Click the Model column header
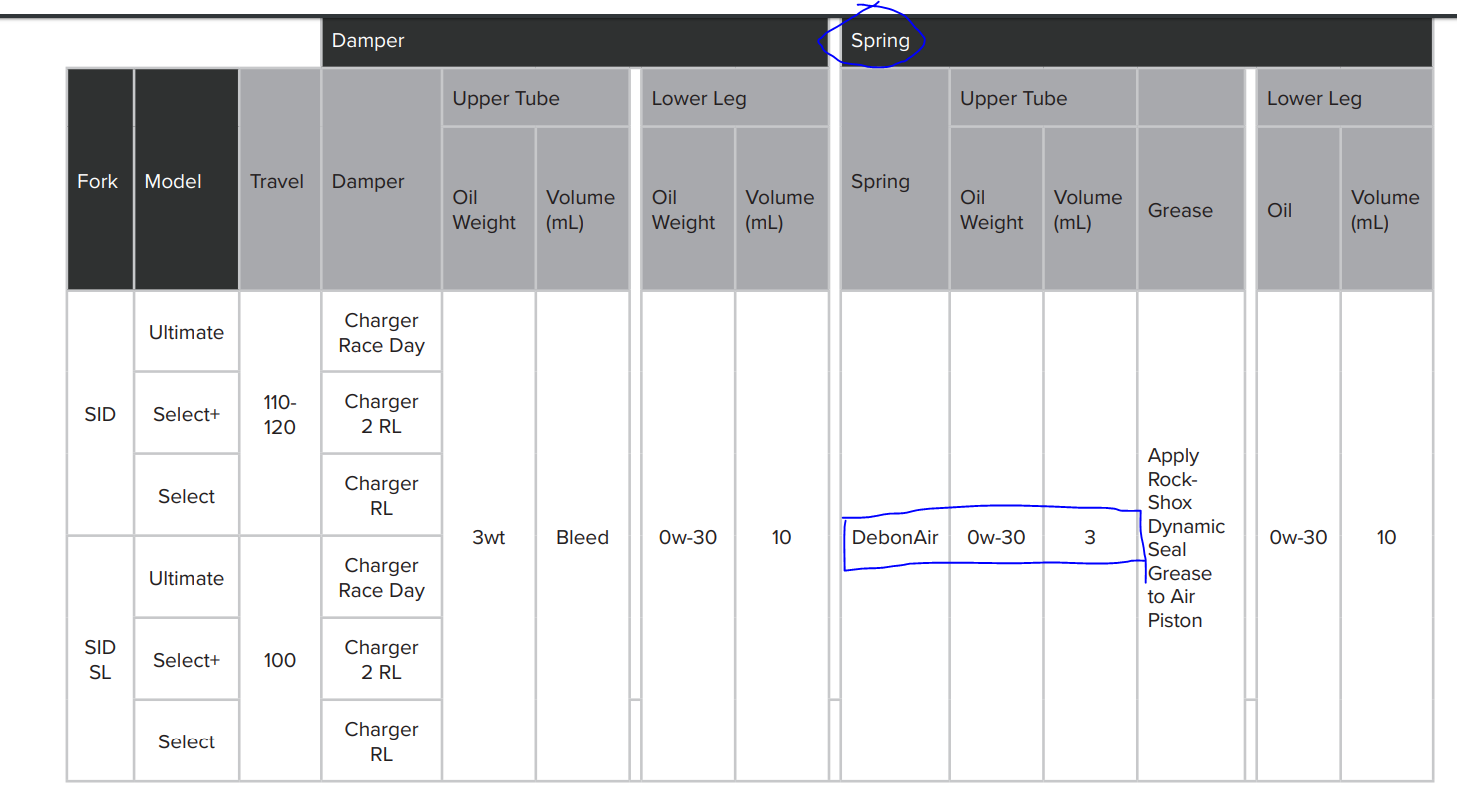 [x=186, y=181]
